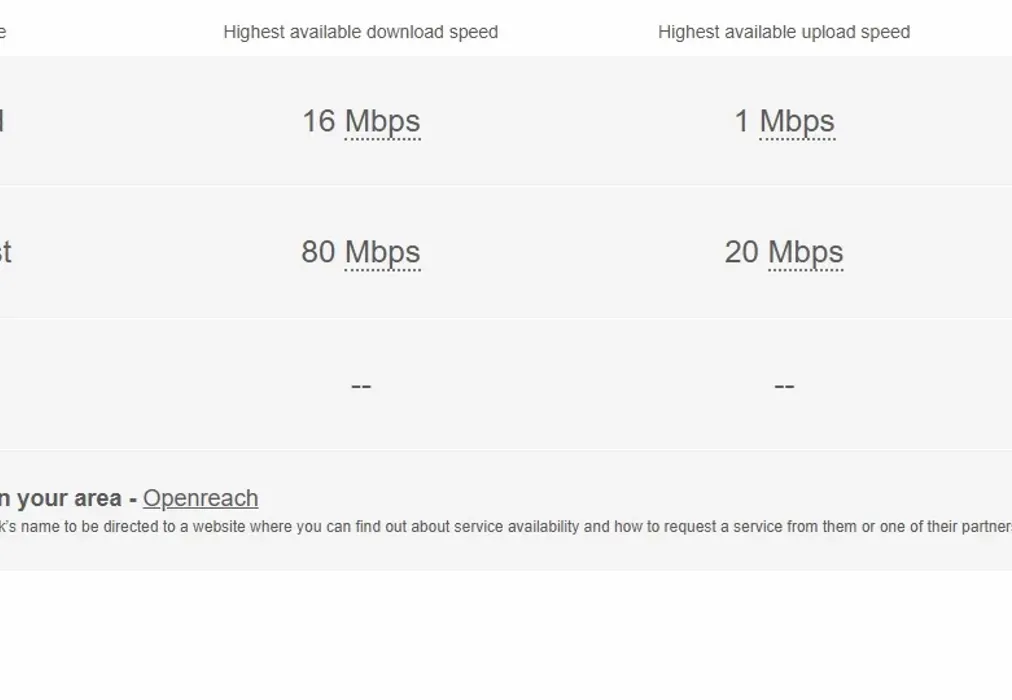The width and height of the screenshot is (1012, 700).
Task: Click the number 1 upload value
Action: (741, 121)
